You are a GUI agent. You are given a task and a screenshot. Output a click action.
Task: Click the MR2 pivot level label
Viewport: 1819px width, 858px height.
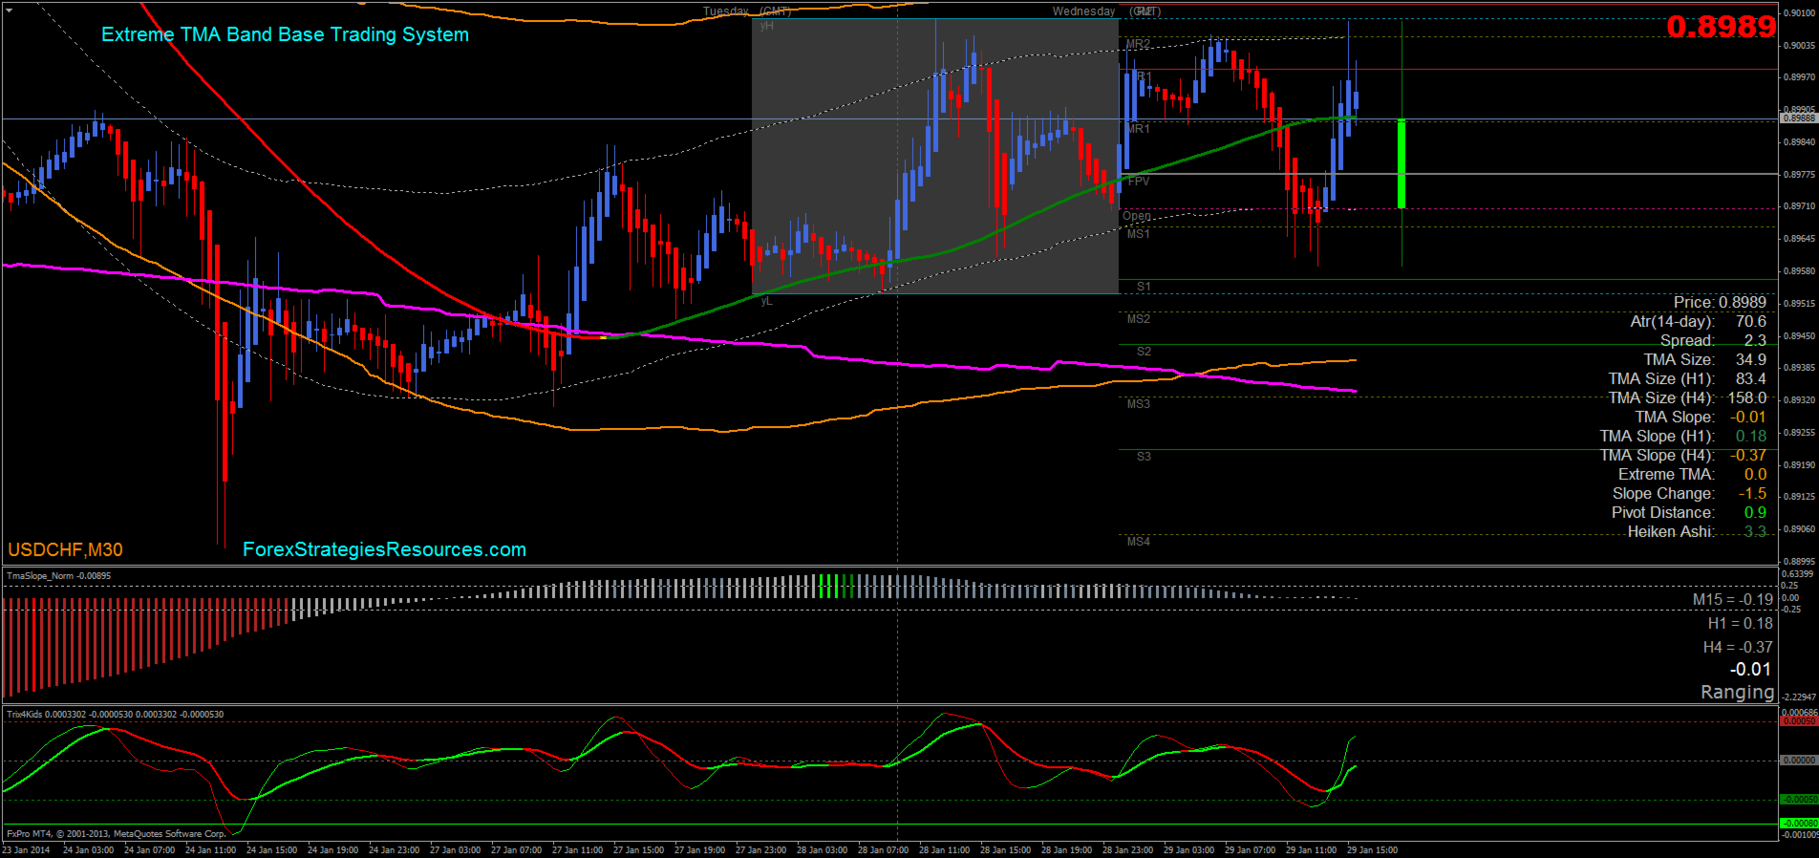point(1138,45)
